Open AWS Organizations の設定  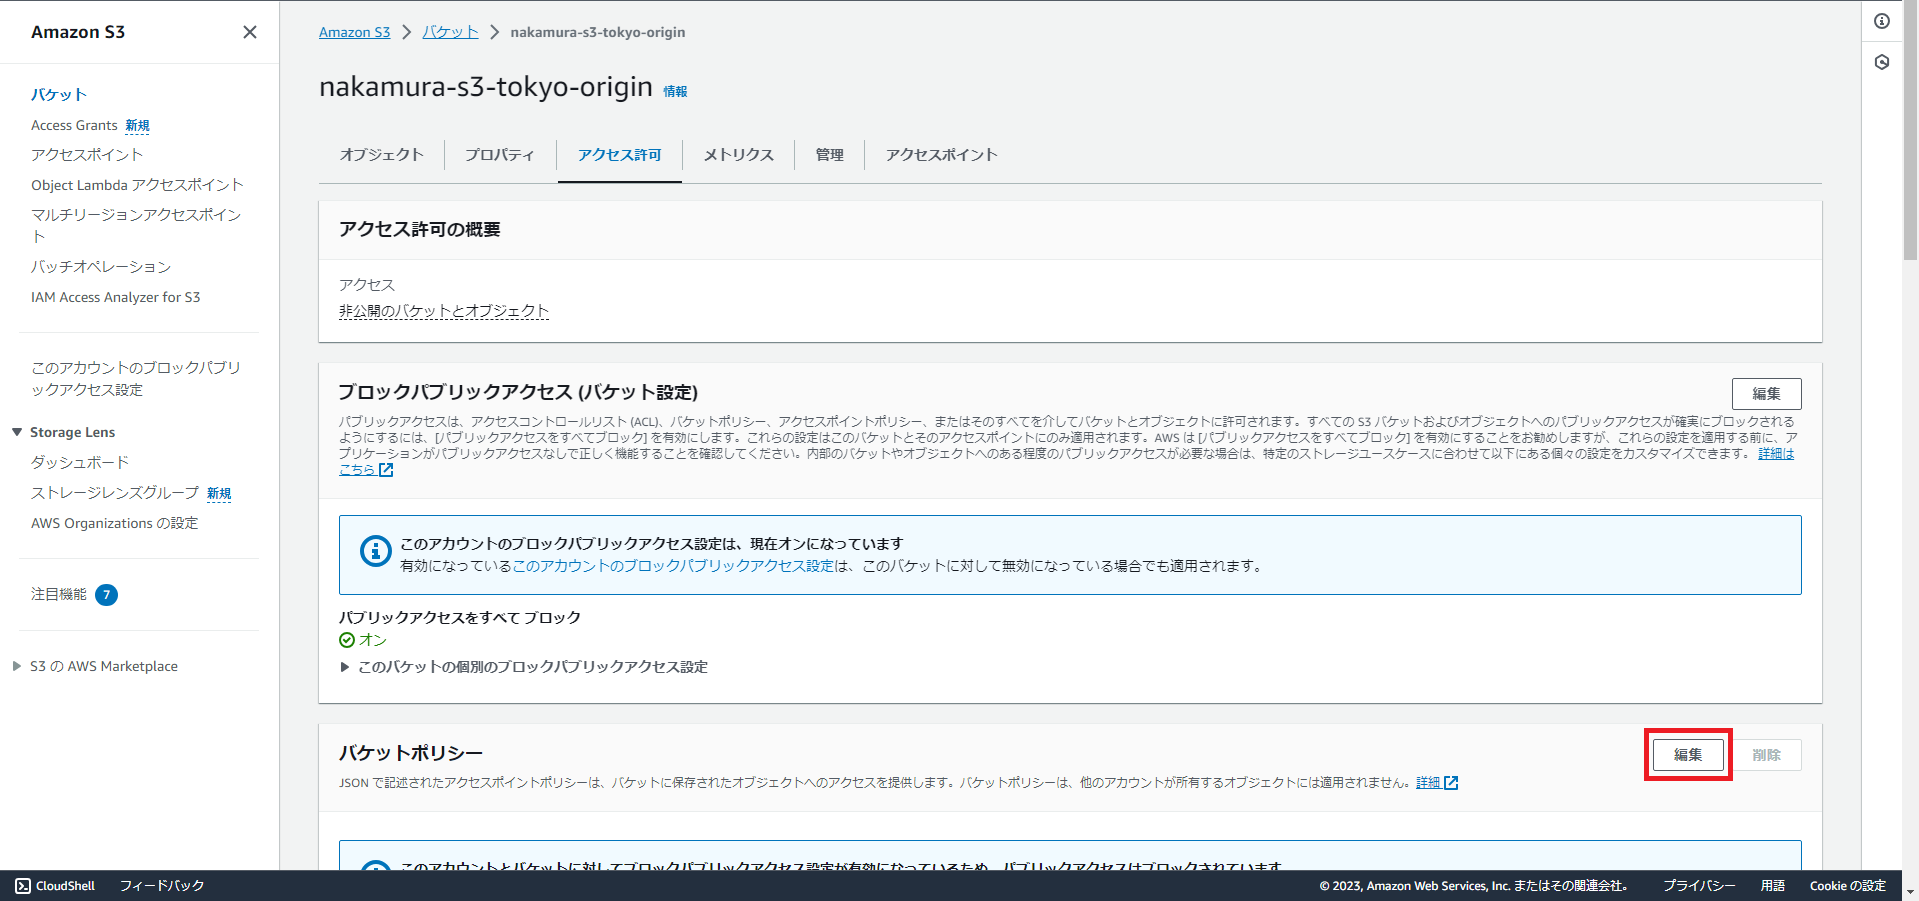114,523
